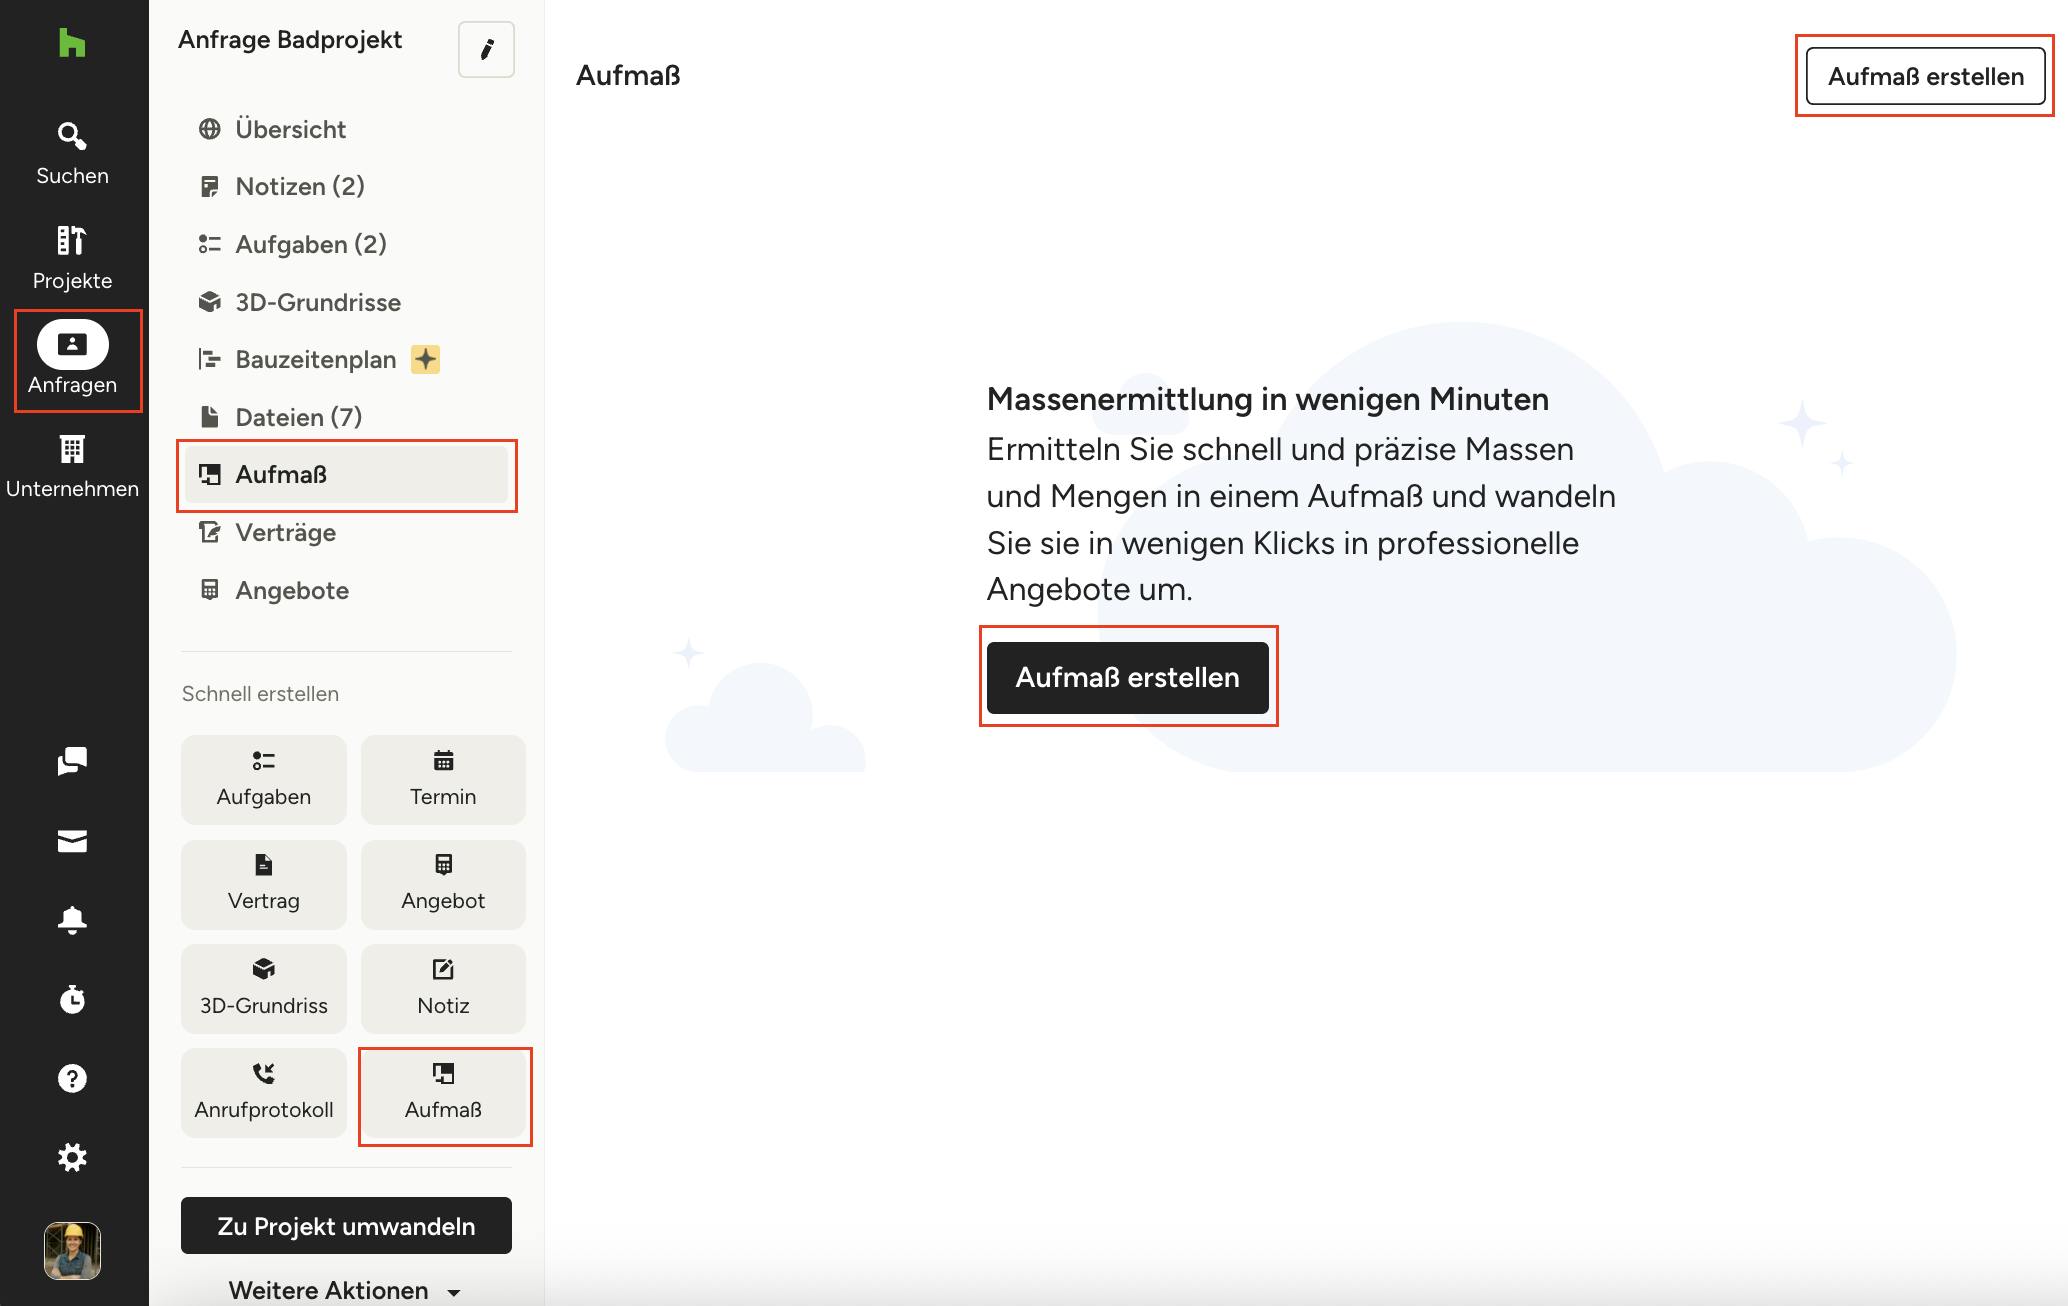Quick create a Termin
This screenshot has height=1306, width=2068.
[443, 780]
